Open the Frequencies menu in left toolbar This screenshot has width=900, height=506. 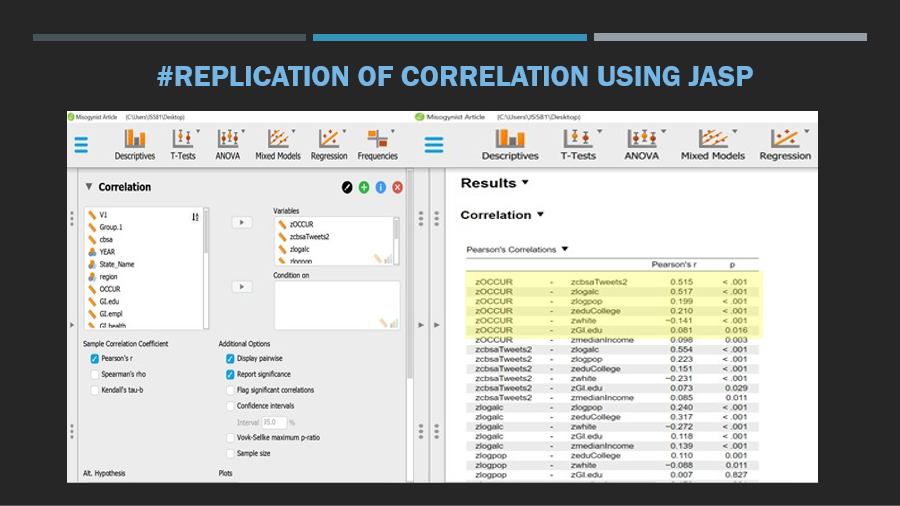(377, 145)
